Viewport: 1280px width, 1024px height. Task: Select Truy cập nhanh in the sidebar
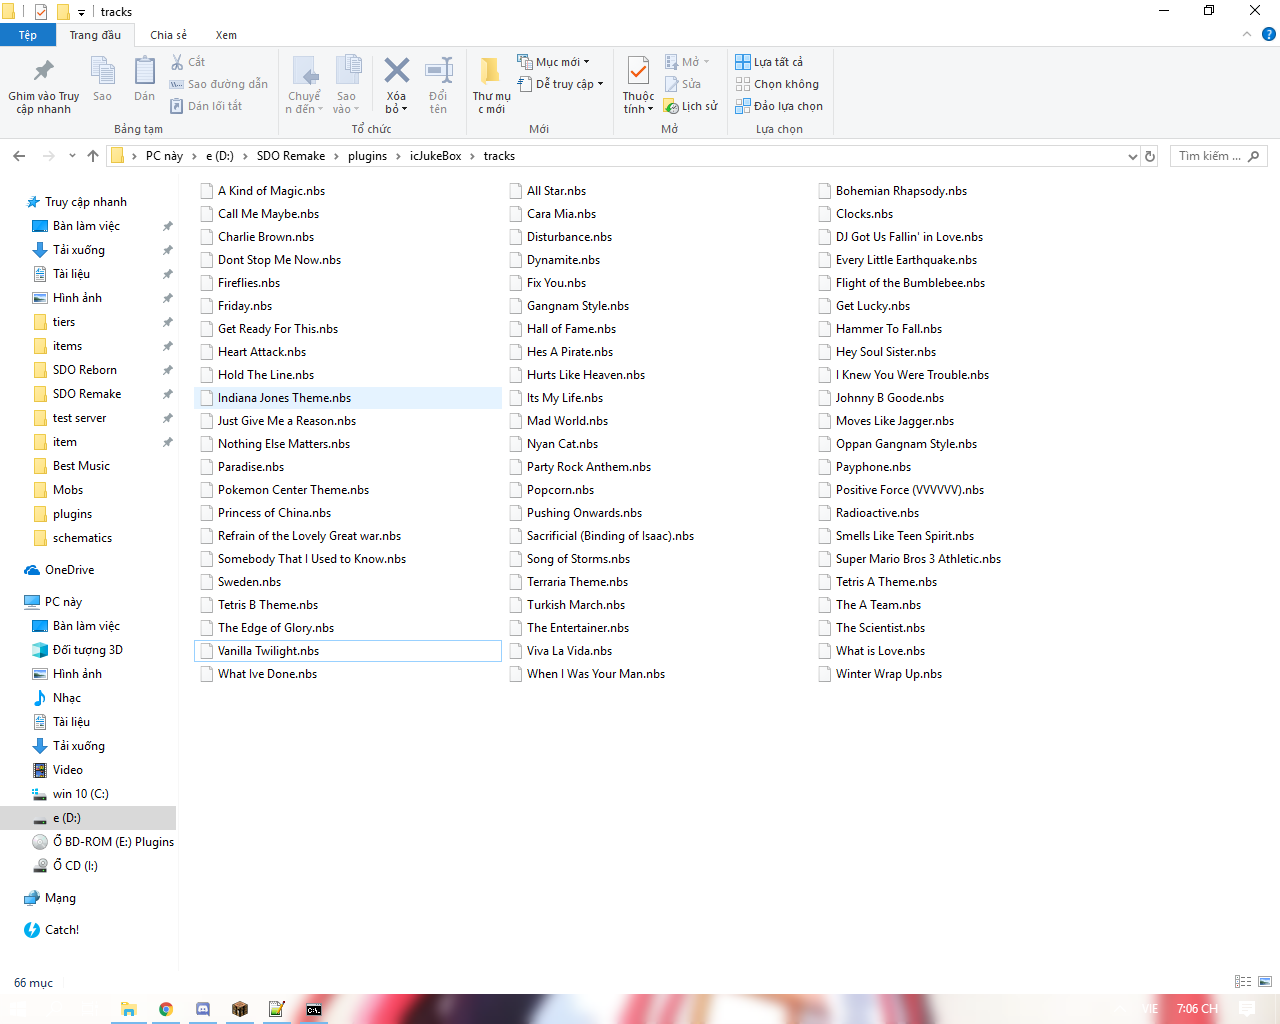tap(86, 202)
